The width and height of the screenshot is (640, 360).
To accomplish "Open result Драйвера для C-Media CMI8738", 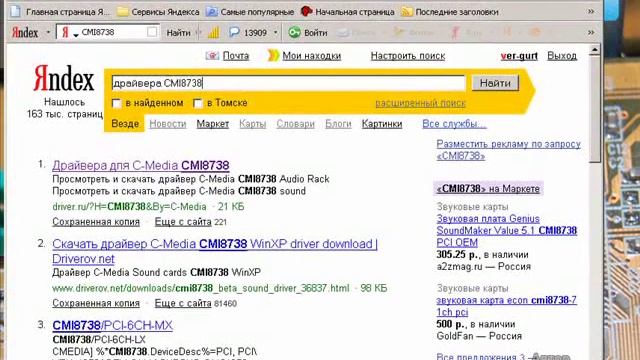I will click(141, 165).
